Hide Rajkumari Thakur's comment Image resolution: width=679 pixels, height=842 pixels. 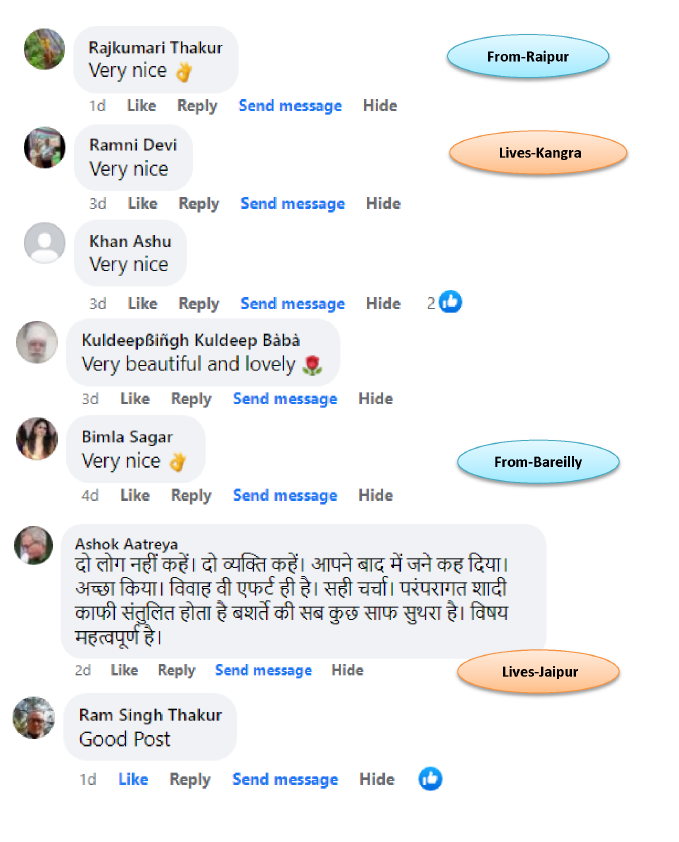point(380,106)
